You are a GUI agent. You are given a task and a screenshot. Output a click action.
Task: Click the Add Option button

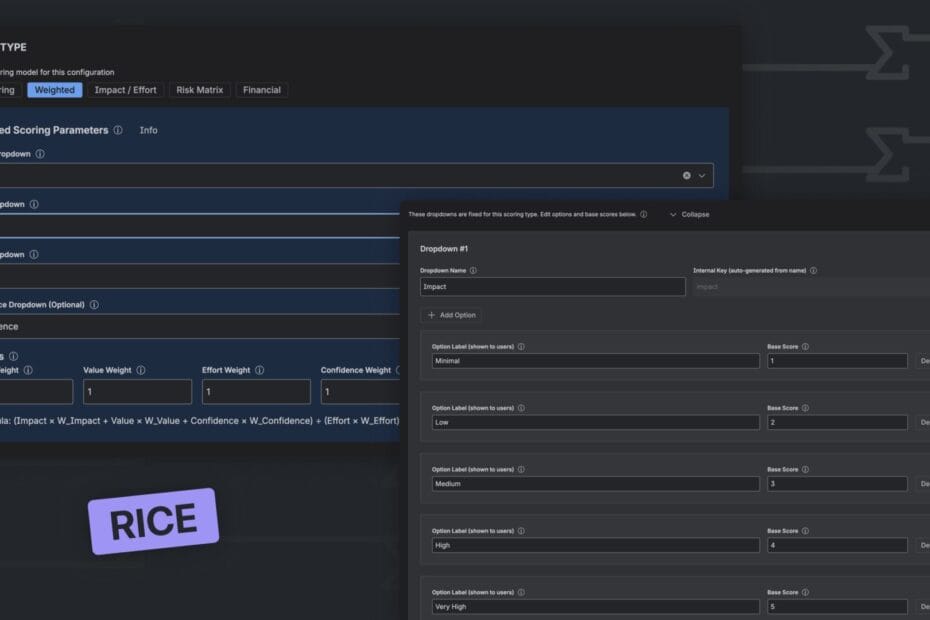(452, 315)
